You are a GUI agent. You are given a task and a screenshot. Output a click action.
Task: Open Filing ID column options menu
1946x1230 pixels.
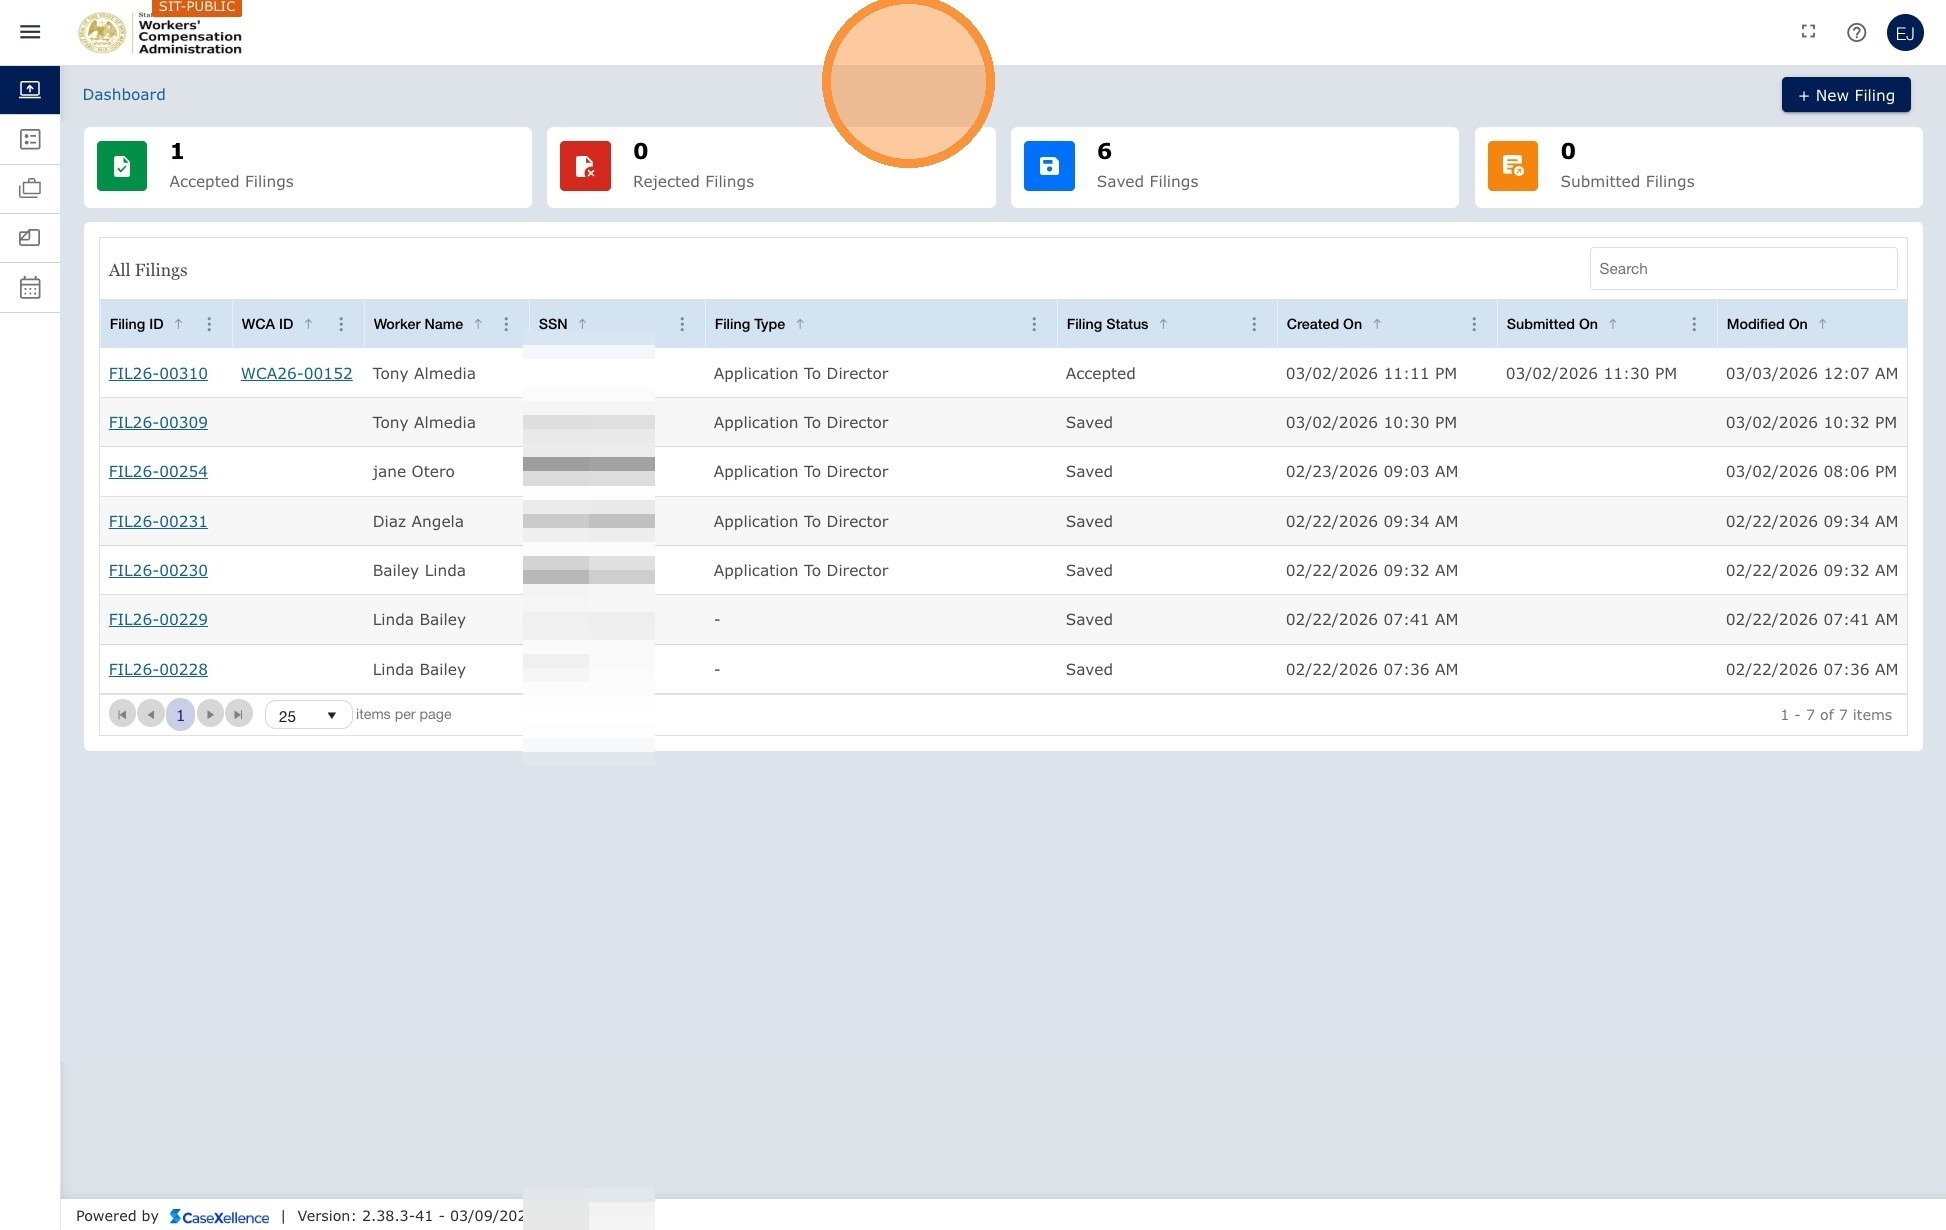209,324
